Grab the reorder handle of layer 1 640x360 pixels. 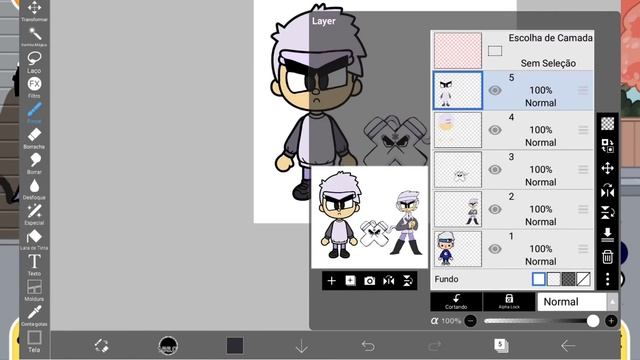583,249
